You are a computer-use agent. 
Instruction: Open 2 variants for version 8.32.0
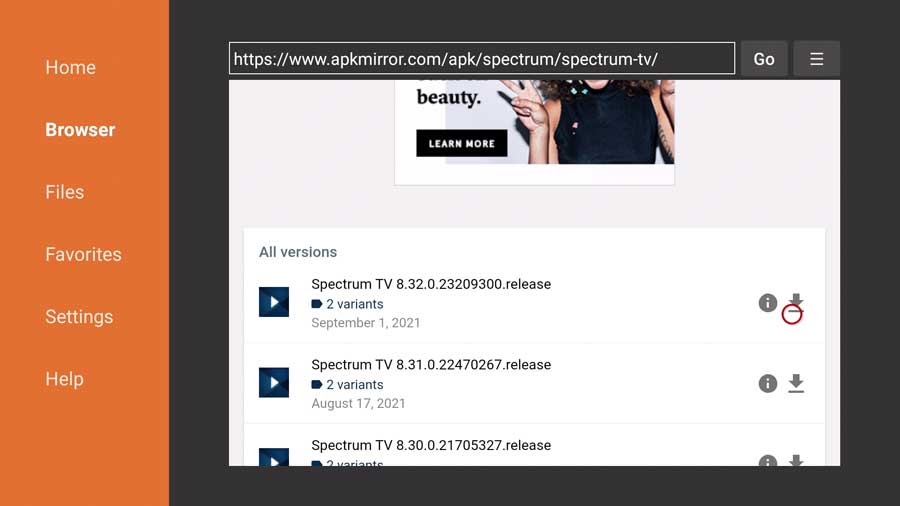pyautogui.click(x=347, y=304)
